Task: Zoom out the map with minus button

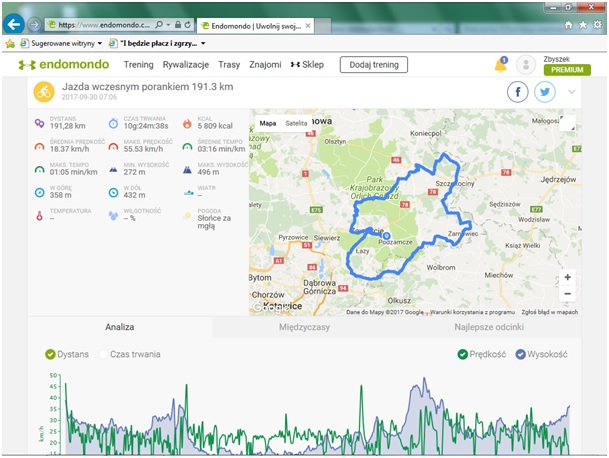Action: click(x=567, y=294)
